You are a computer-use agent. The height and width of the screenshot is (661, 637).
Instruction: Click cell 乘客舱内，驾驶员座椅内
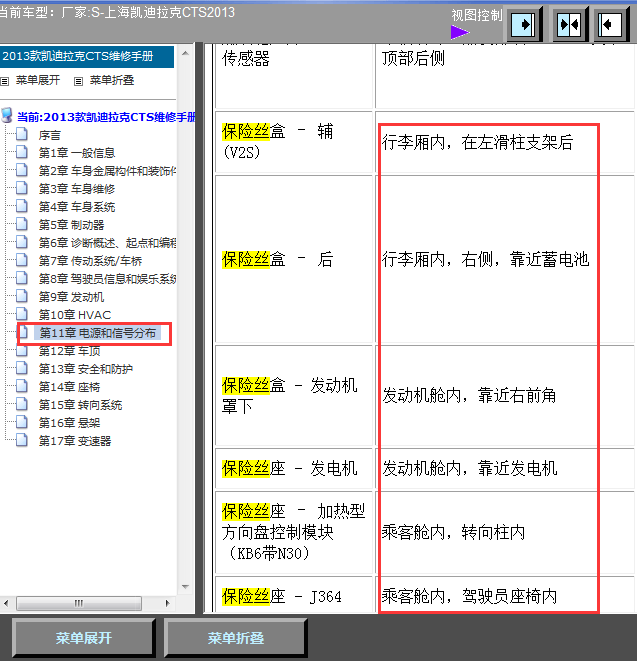[505, 595]
